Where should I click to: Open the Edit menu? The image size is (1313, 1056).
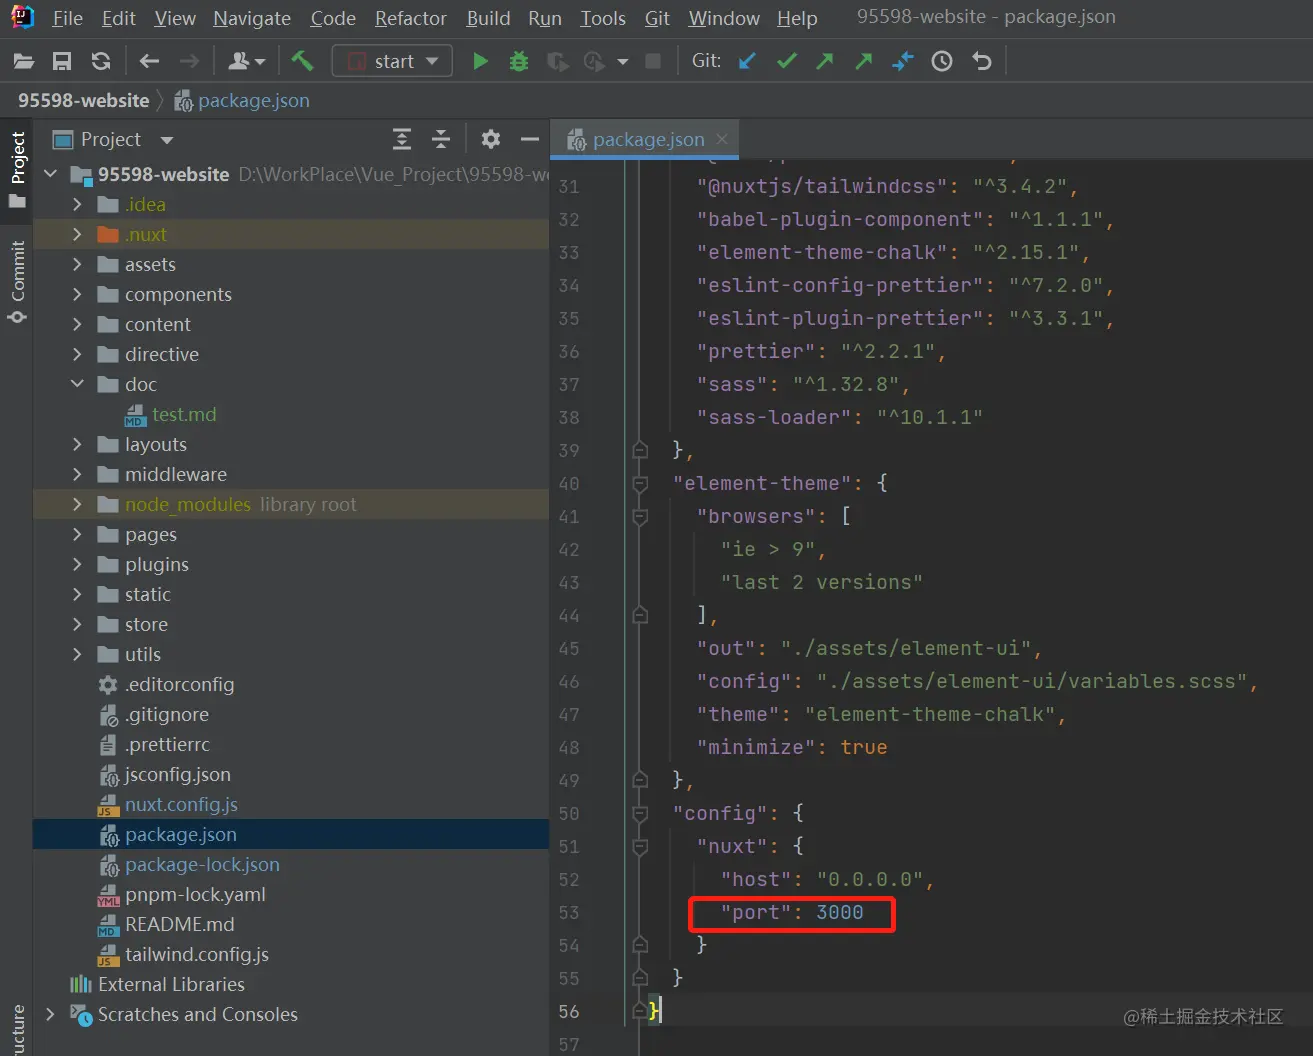point(119,18)
